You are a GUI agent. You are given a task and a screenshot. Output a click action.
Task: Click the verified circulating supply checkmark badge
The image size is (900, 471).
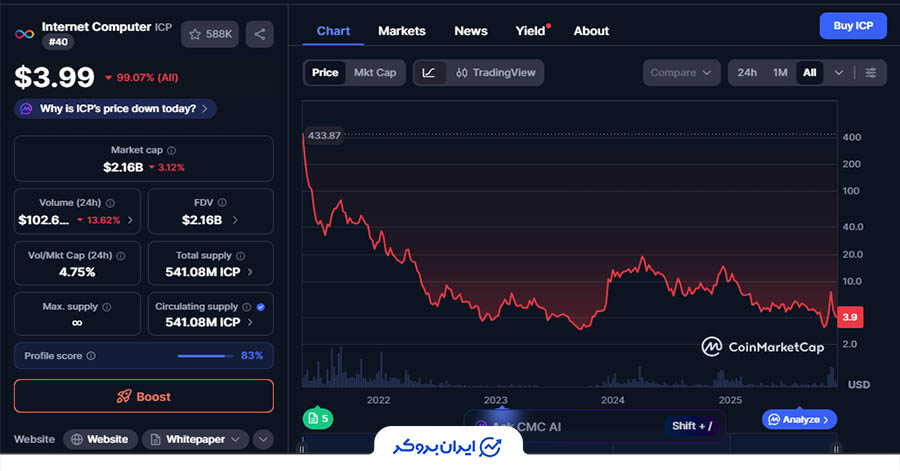(x=261, y=307)
